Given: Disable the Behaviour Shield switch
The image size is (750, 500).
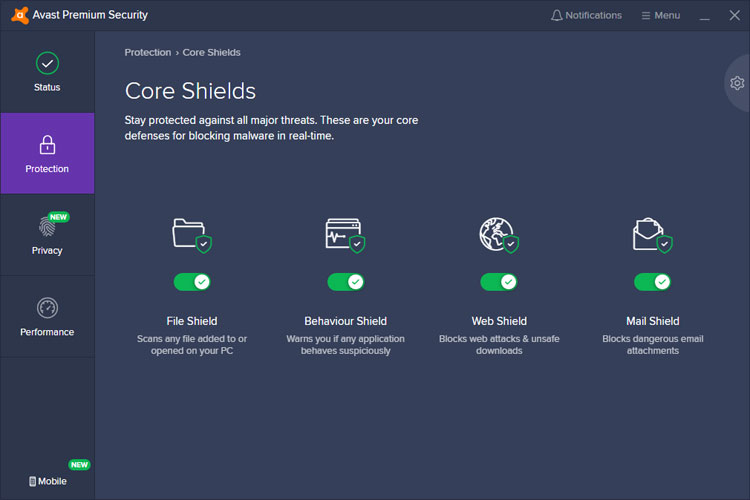Looking at the screenshot, I should (x=345, y=282).
